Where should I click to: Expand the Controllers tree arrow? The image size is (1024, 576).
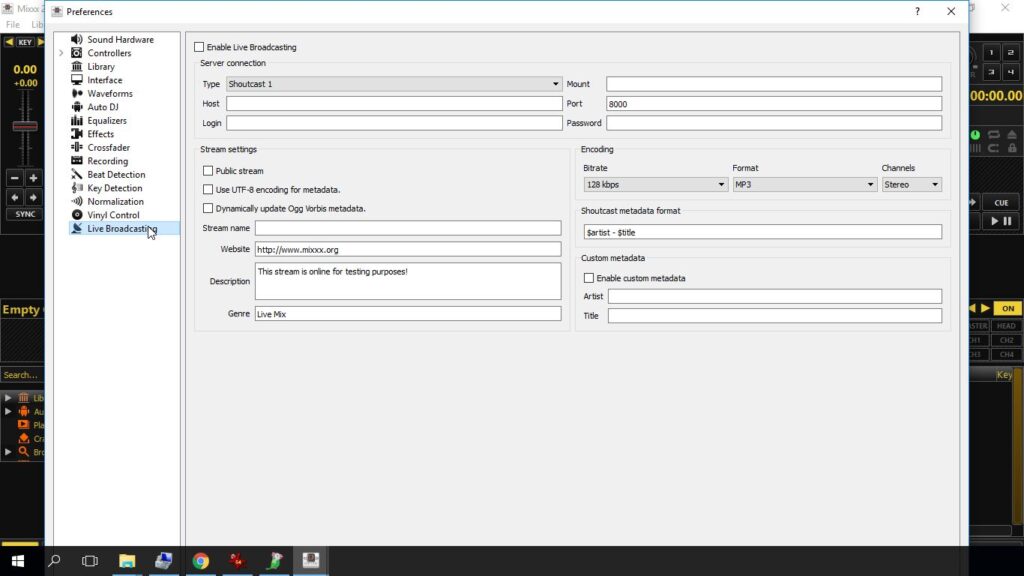61,53
